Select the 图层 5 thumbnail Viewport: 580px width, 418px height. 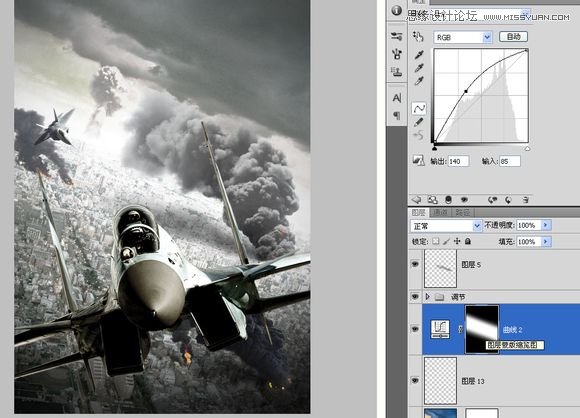pyautogui.click(x=440, y=268)
